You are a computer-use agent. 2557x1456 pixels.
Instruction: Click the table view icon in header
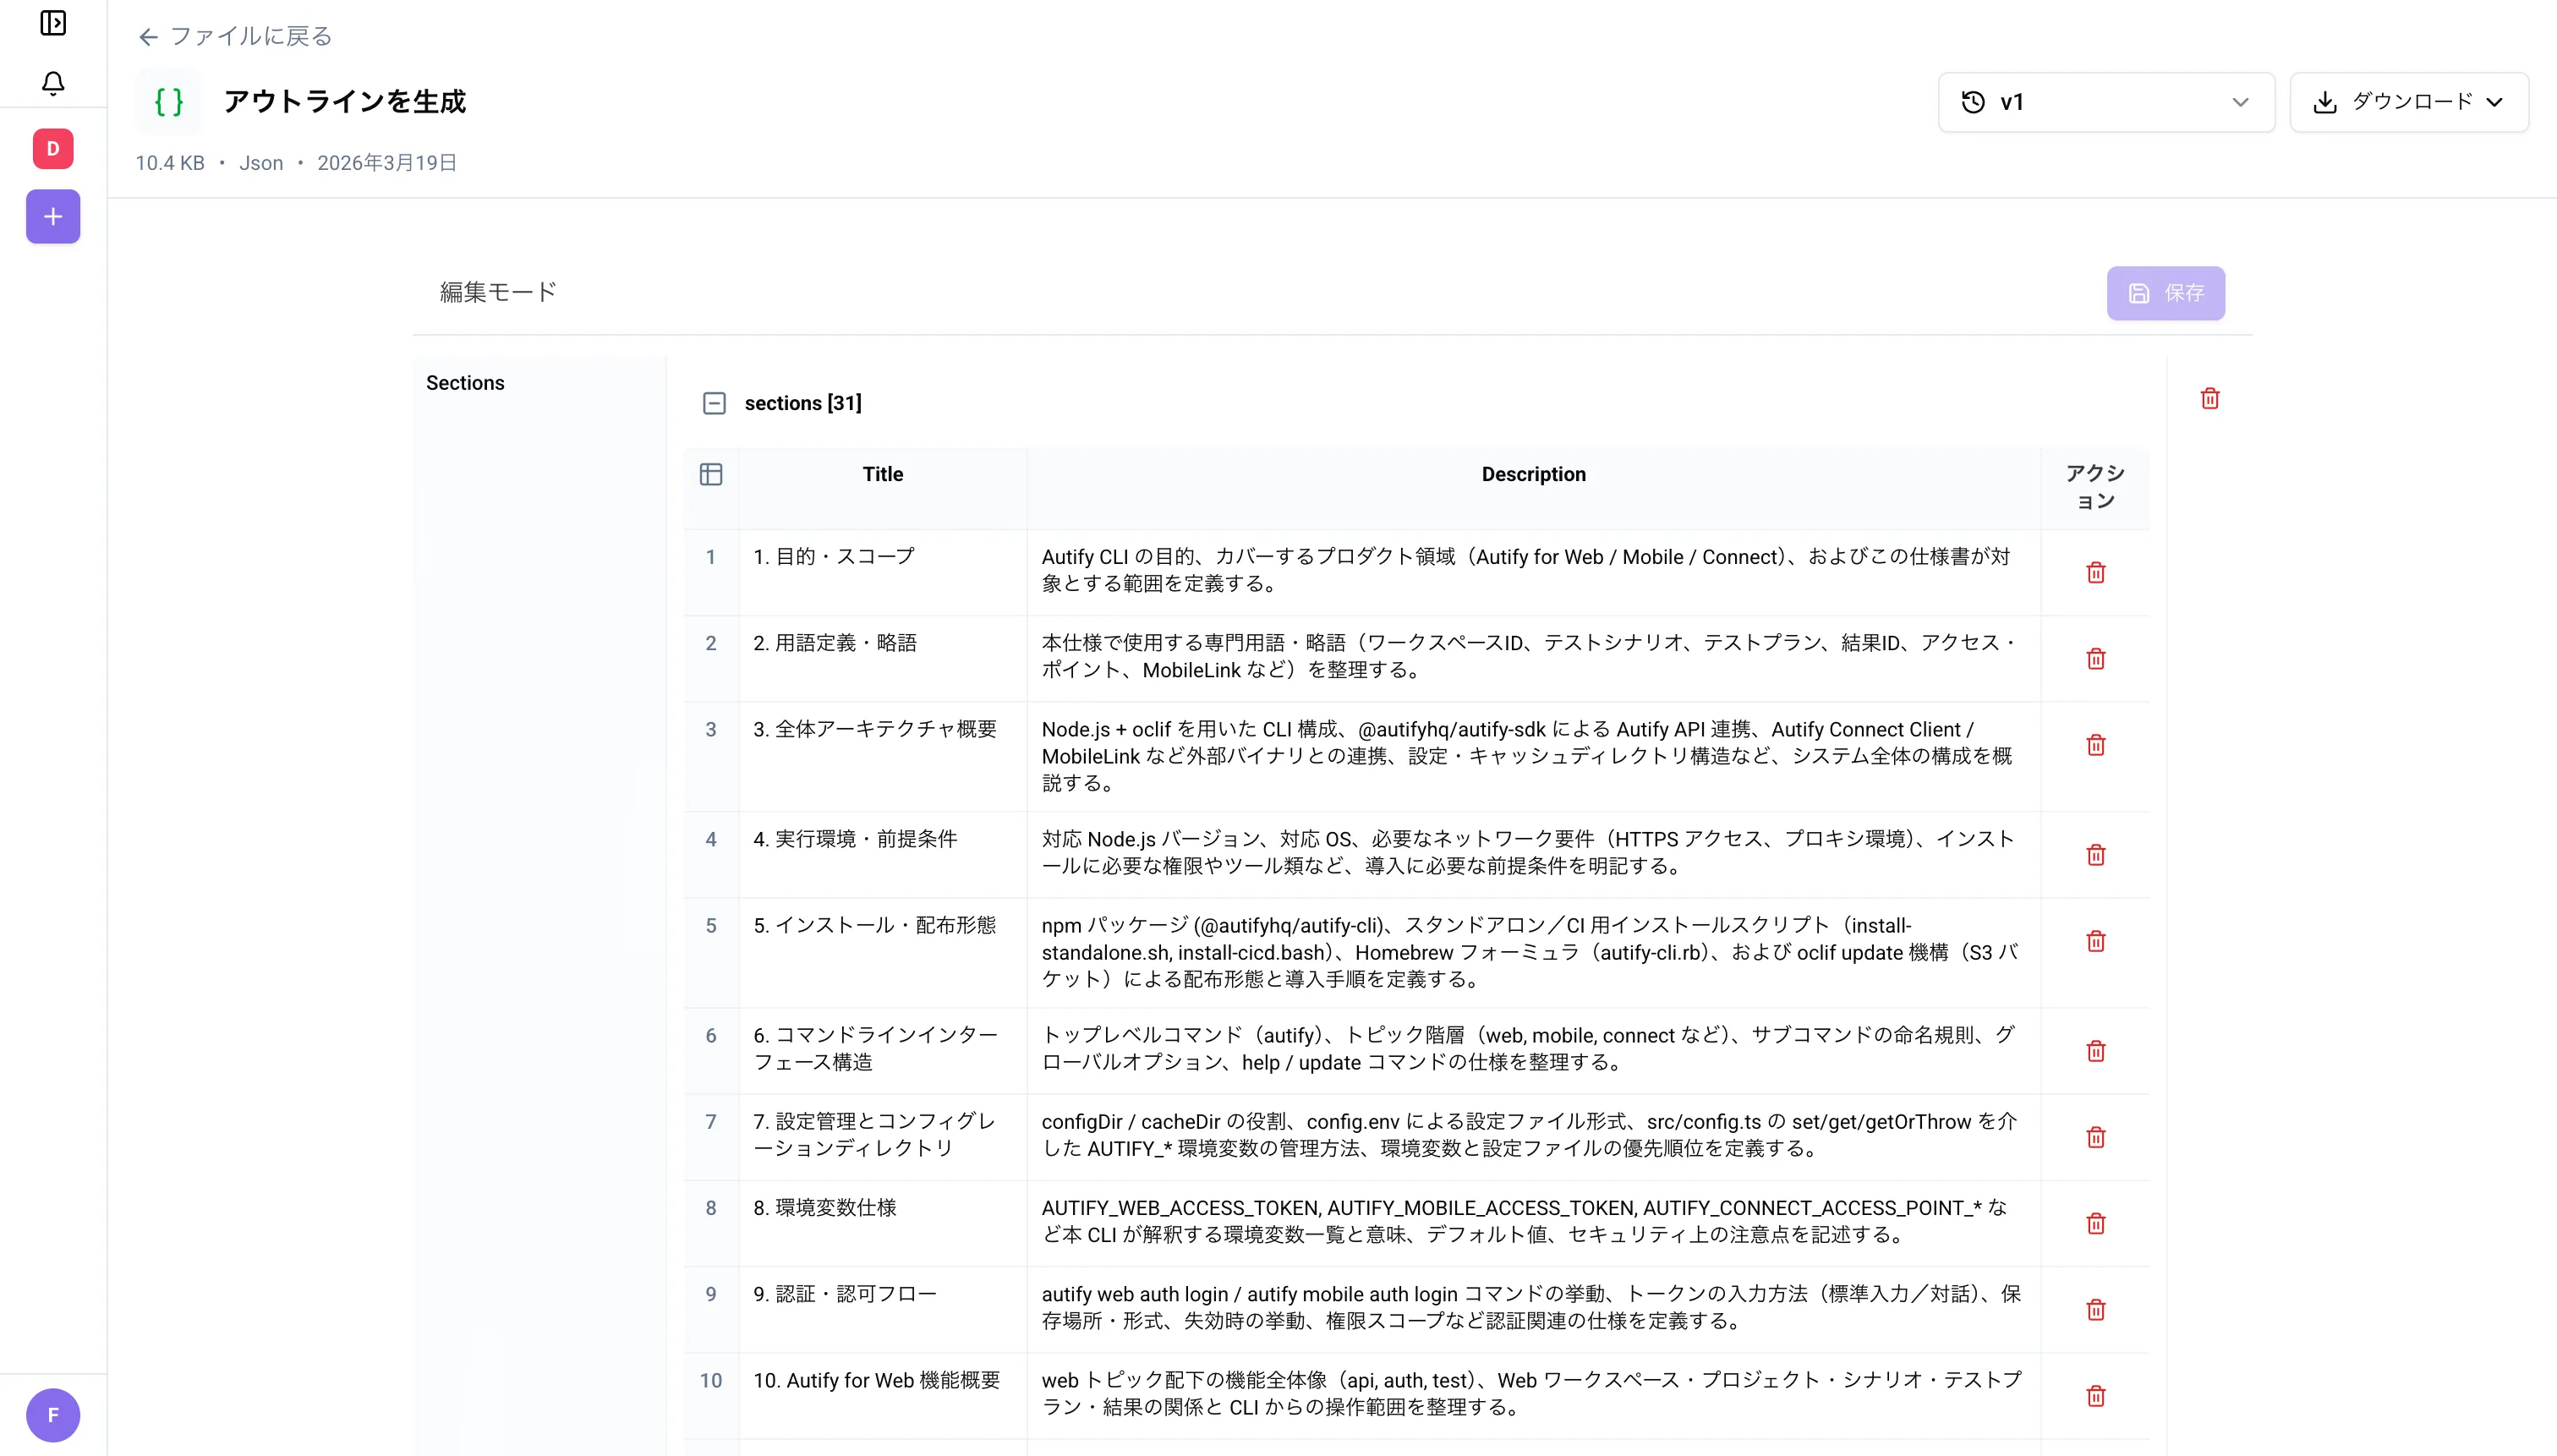click(x=711, y=474)
